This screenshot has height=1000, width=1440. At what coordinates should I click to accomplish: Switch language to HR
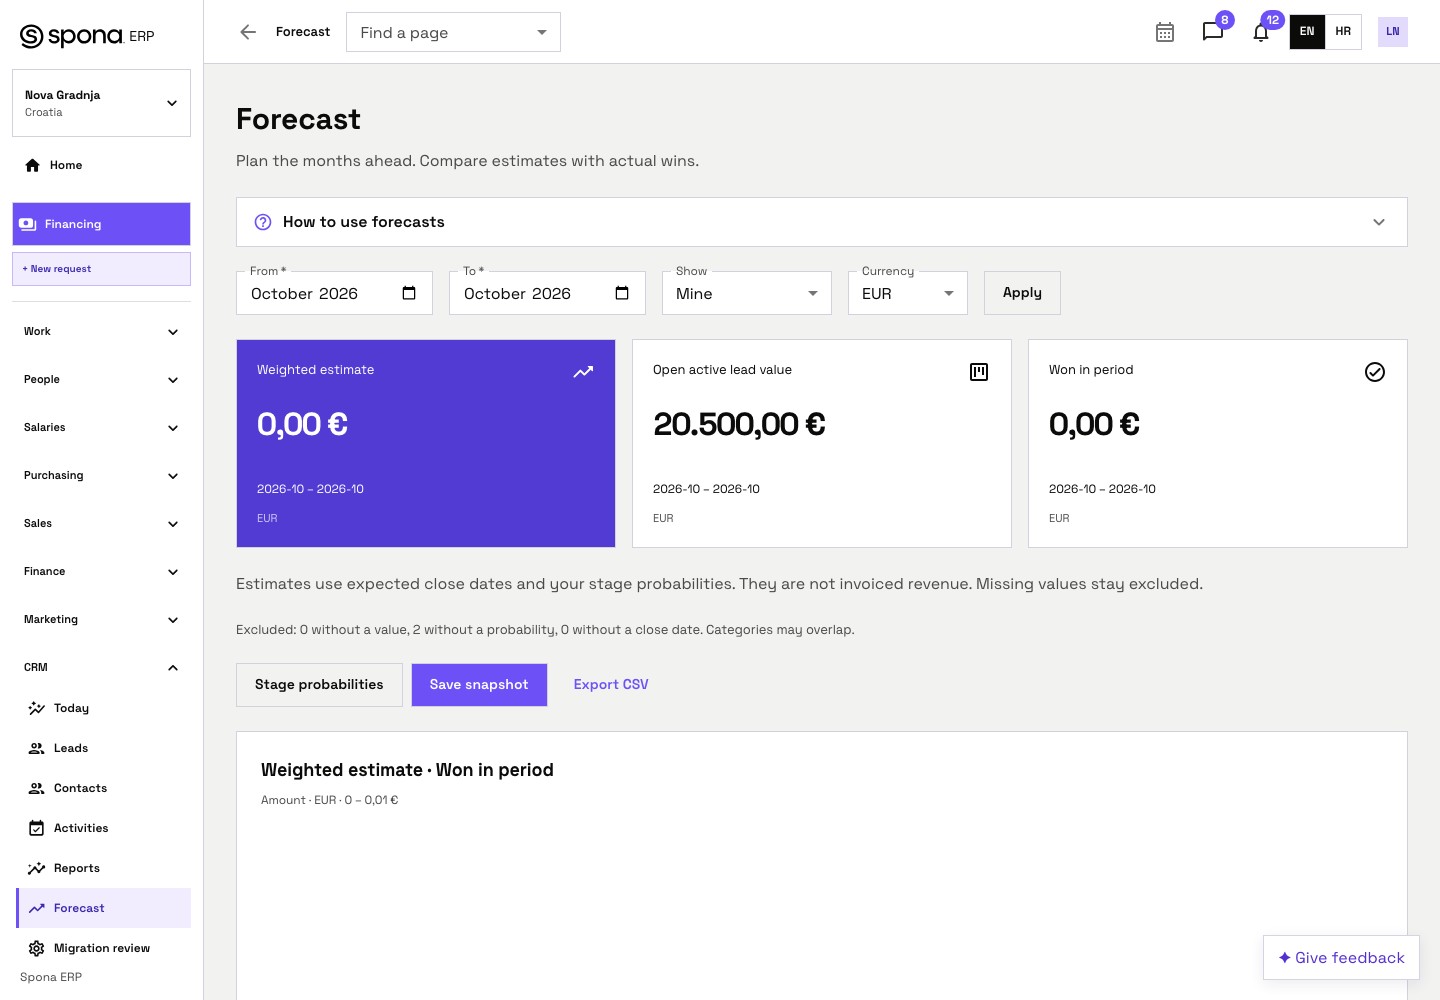(x=1343, y=32)
